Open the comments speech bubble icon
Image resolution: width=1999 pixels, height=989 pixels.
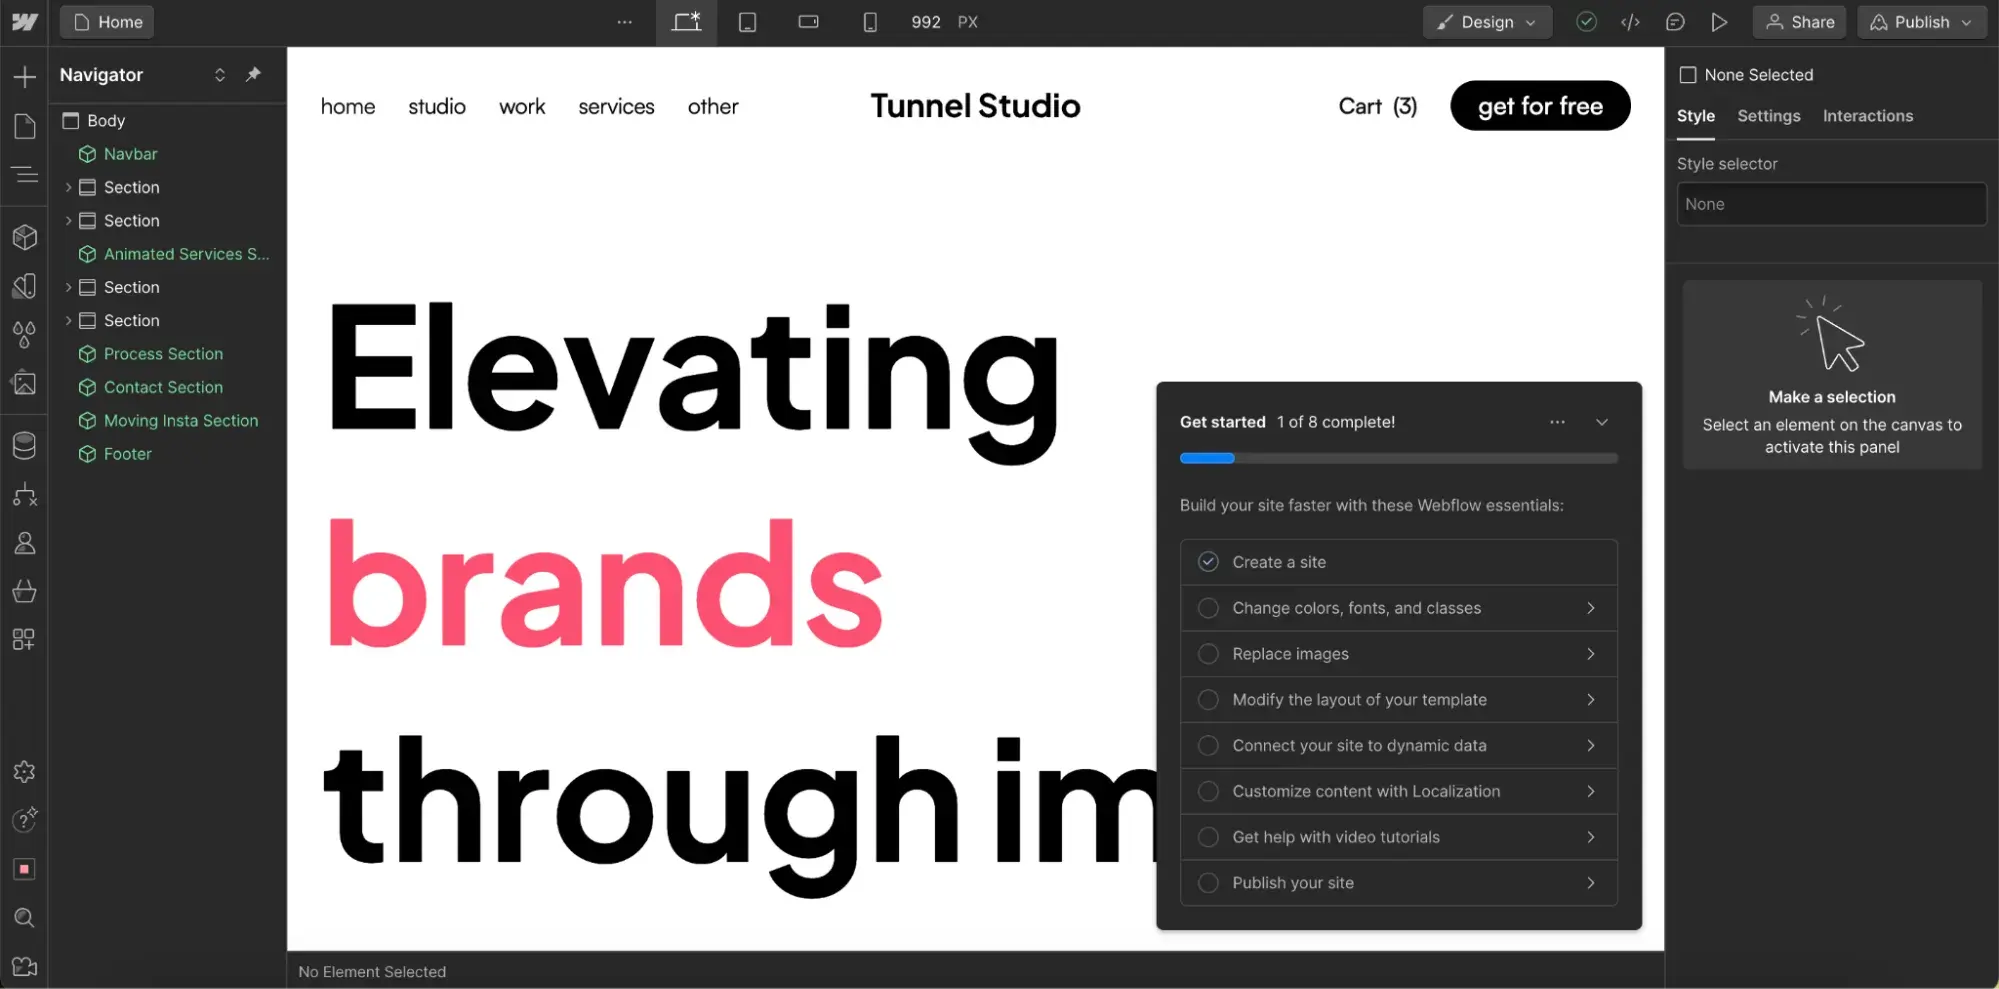point(1675,22)
